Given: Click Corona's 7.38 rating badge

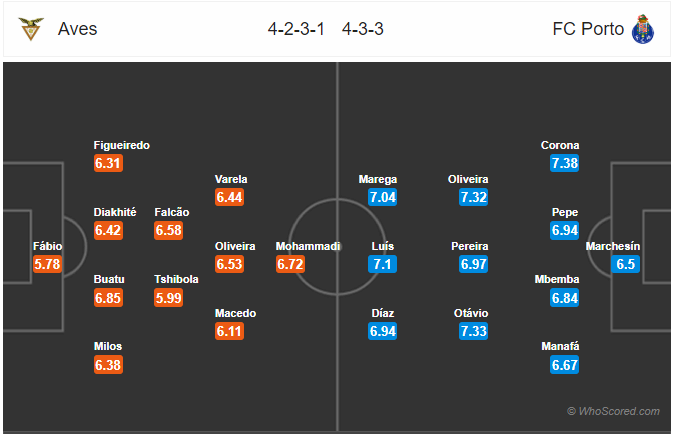Looking at the screenshot, I should [564, 163].
